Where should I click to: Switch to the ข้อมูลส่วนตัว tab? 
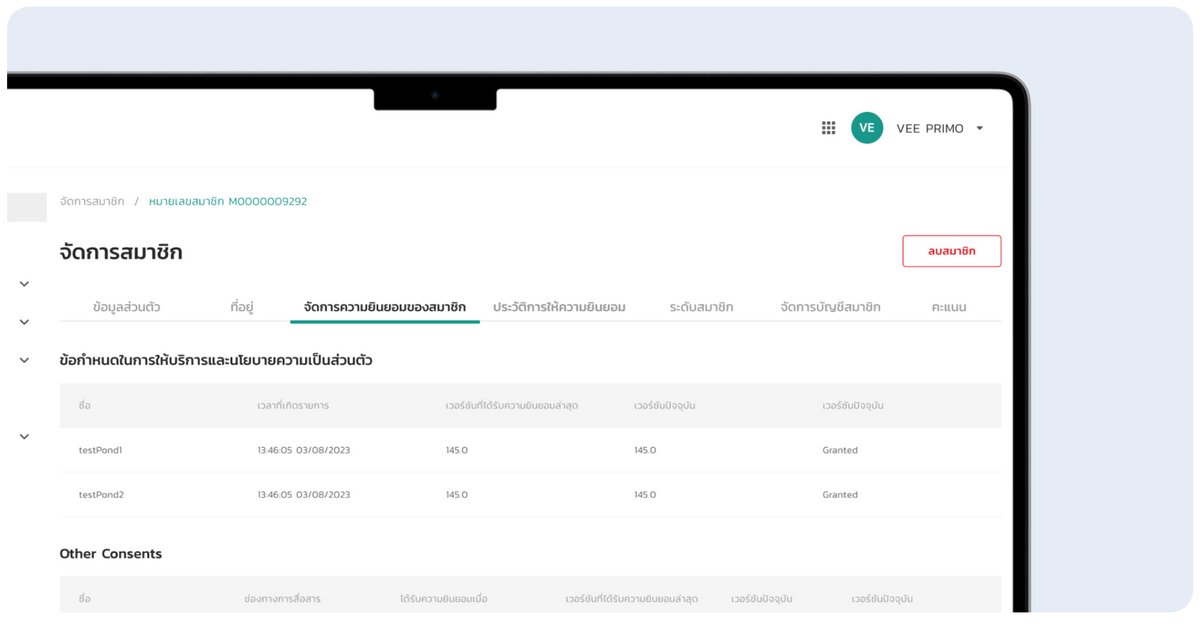pyautogui.click(x=126, y=307)
